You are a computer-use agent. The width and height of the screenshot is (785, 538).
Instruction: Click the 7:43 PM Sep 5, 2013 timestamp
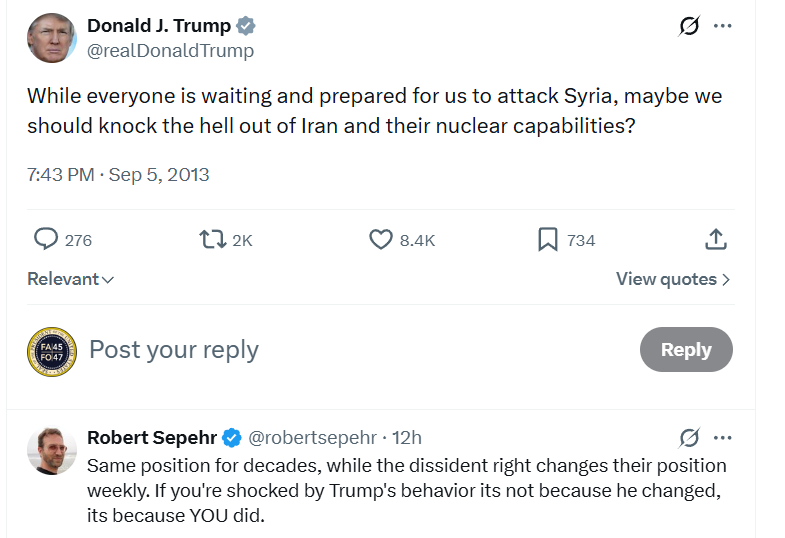[118, 174]
